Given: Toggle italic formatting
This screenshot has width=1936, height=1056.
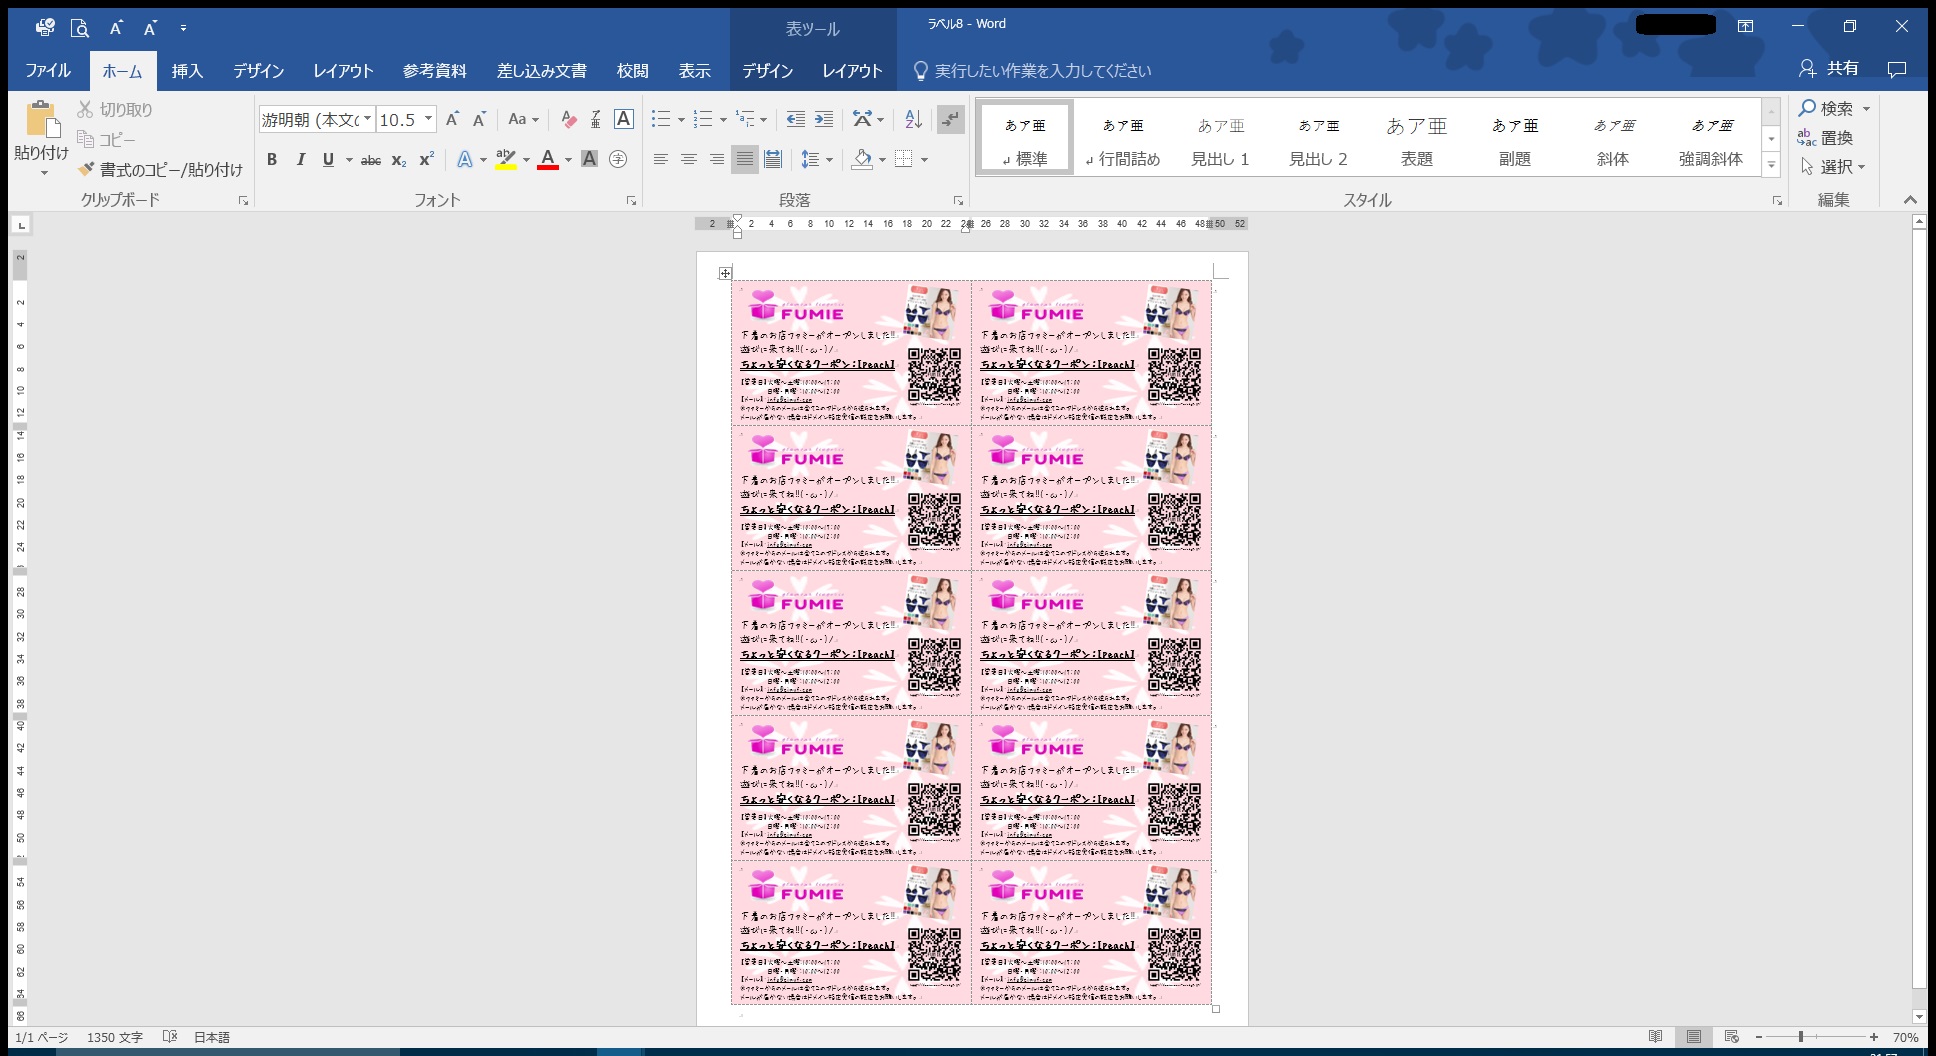Looking at the screenshot, I should [300, 159].
